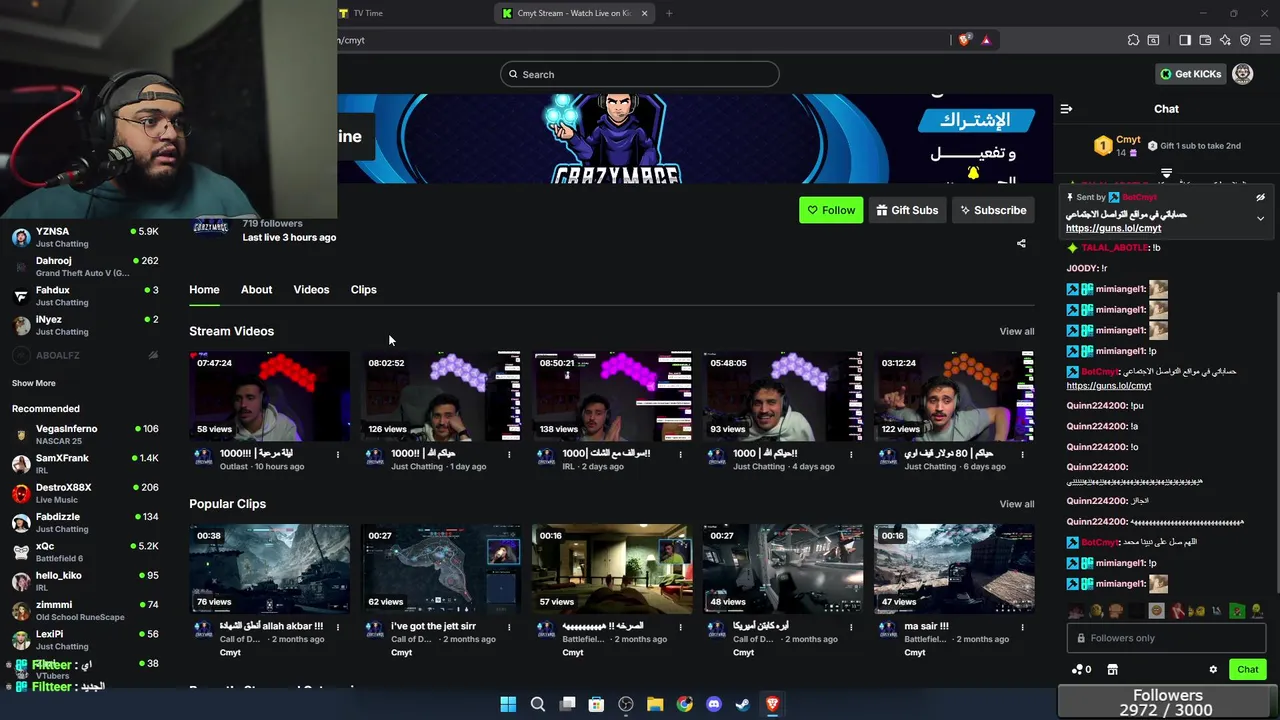Focus the Kick Search field
The height and width of the screenshot is (720, 1280).
point(639,74)
